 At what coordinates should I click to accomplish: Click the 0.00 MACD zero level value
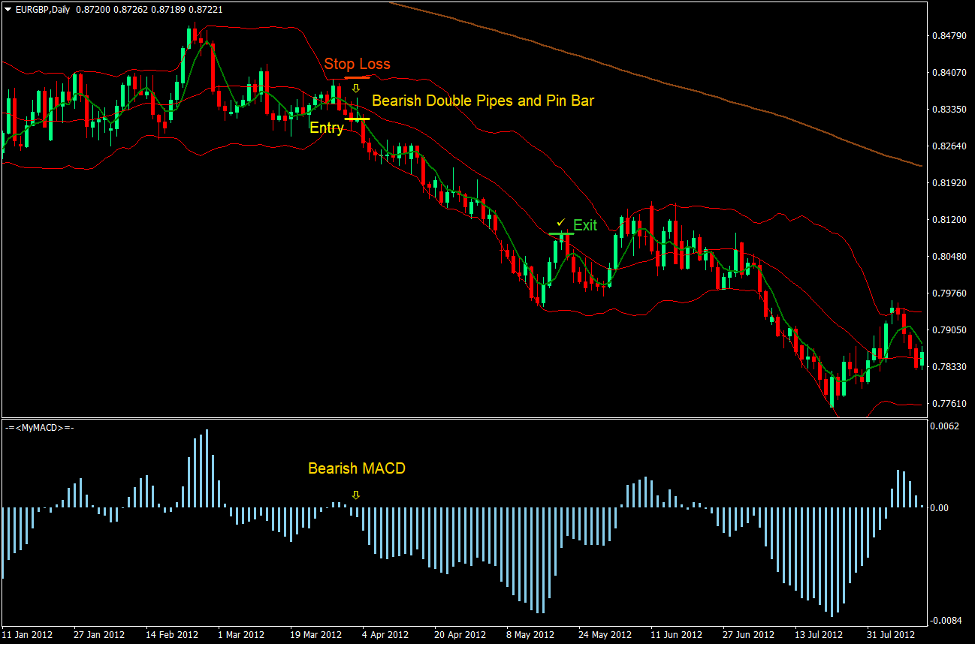940,508
